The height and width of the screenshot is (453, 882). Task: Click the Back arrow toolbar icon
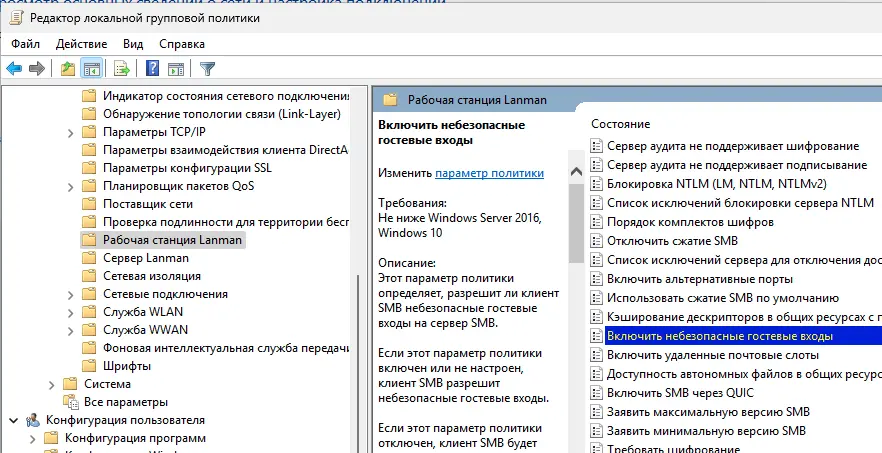(x=14, y=69)
